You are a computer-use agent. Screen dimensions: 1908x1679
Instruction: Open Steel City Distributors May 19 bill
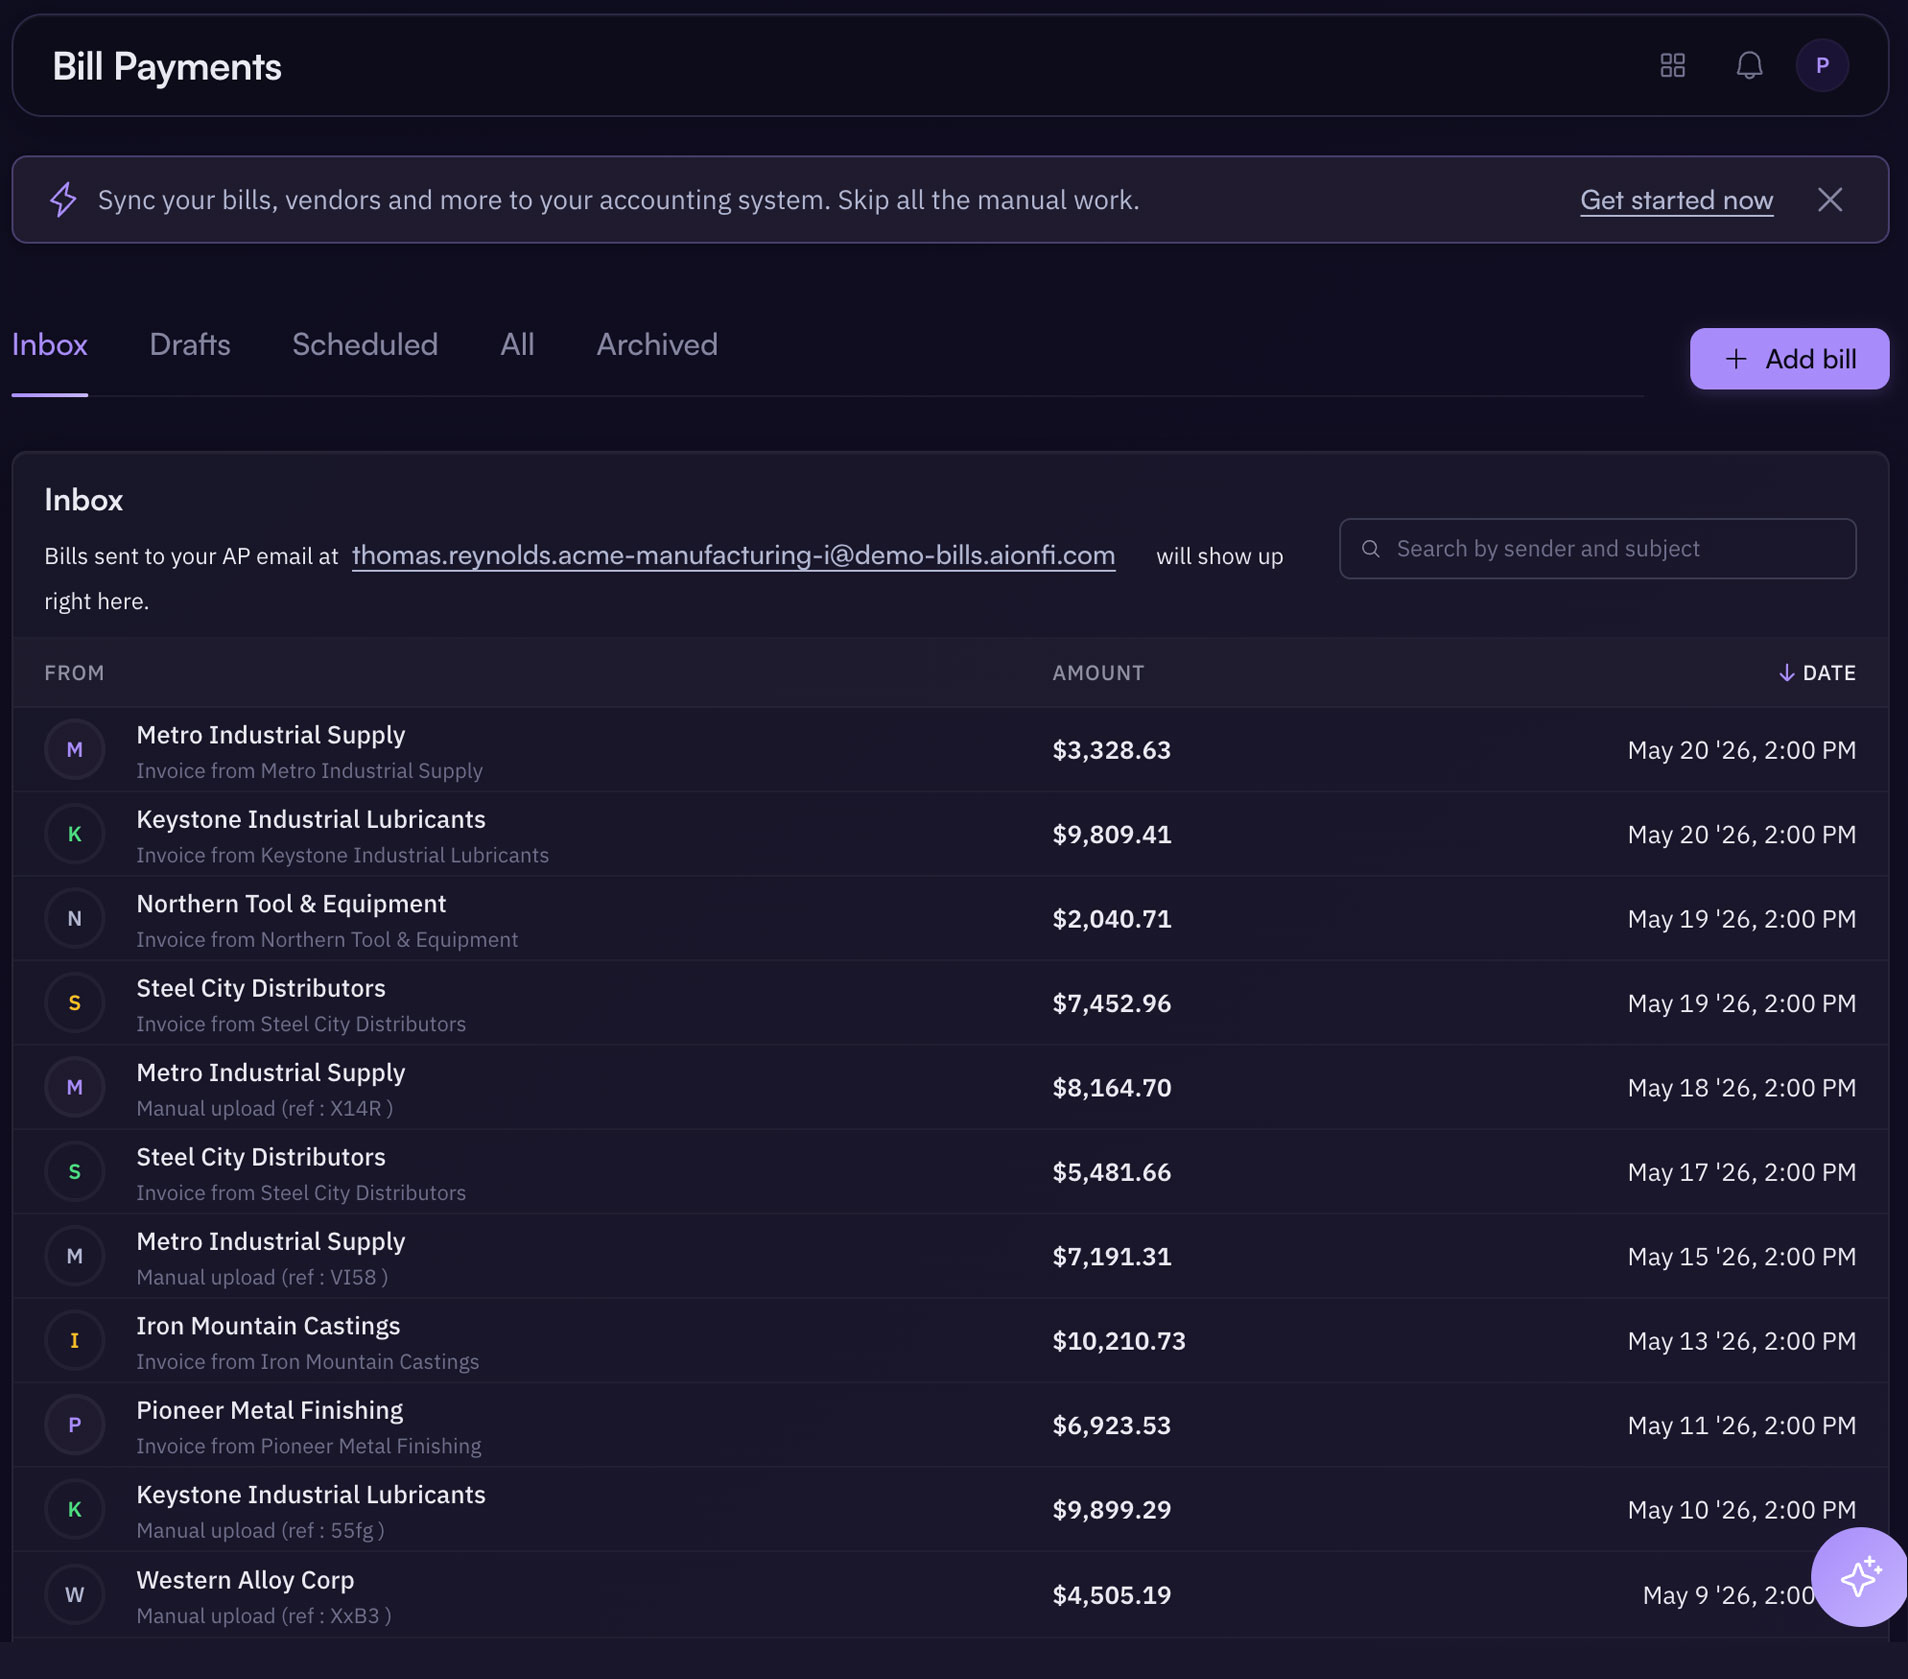coord(950,1003)
